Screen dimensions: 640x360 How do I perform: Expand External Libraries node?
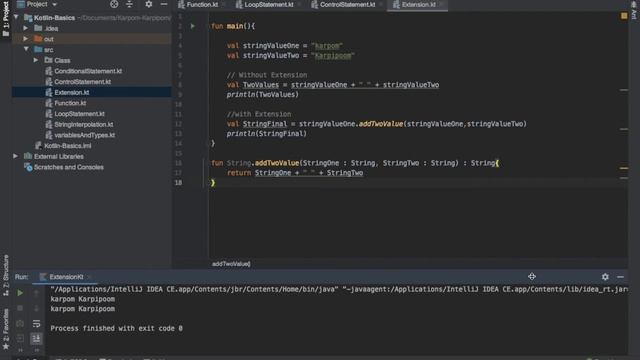(x=16, y=156)
